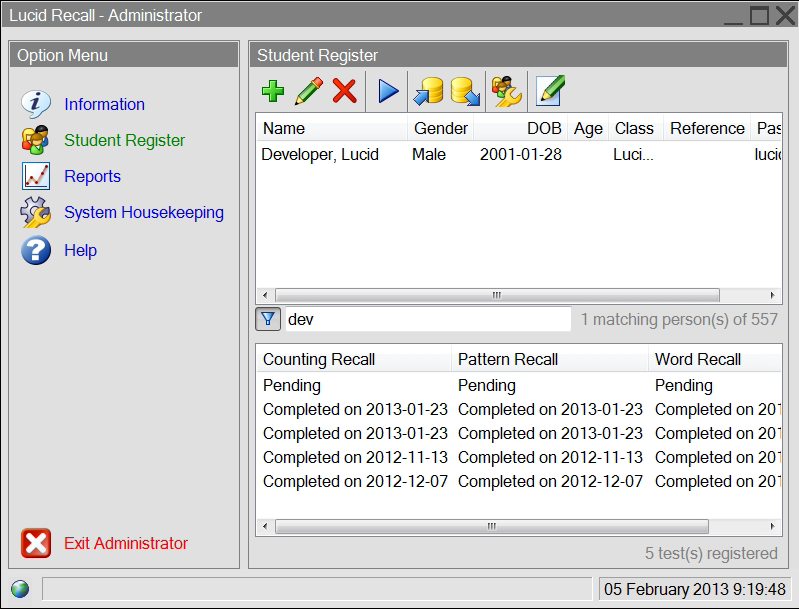Click the status bar date and time
799x609 pixels.
pos(695,589)
